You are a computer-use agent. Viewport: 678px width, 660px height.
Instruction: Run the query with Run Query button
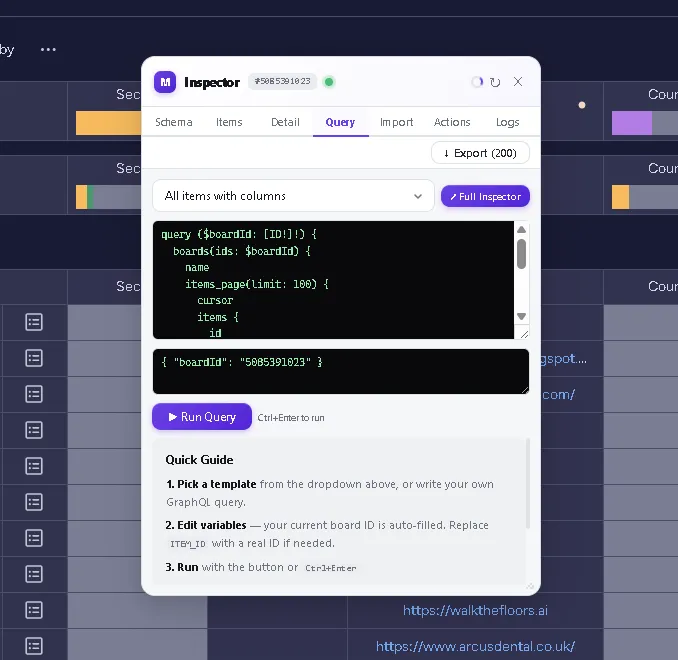coord(202,417)
